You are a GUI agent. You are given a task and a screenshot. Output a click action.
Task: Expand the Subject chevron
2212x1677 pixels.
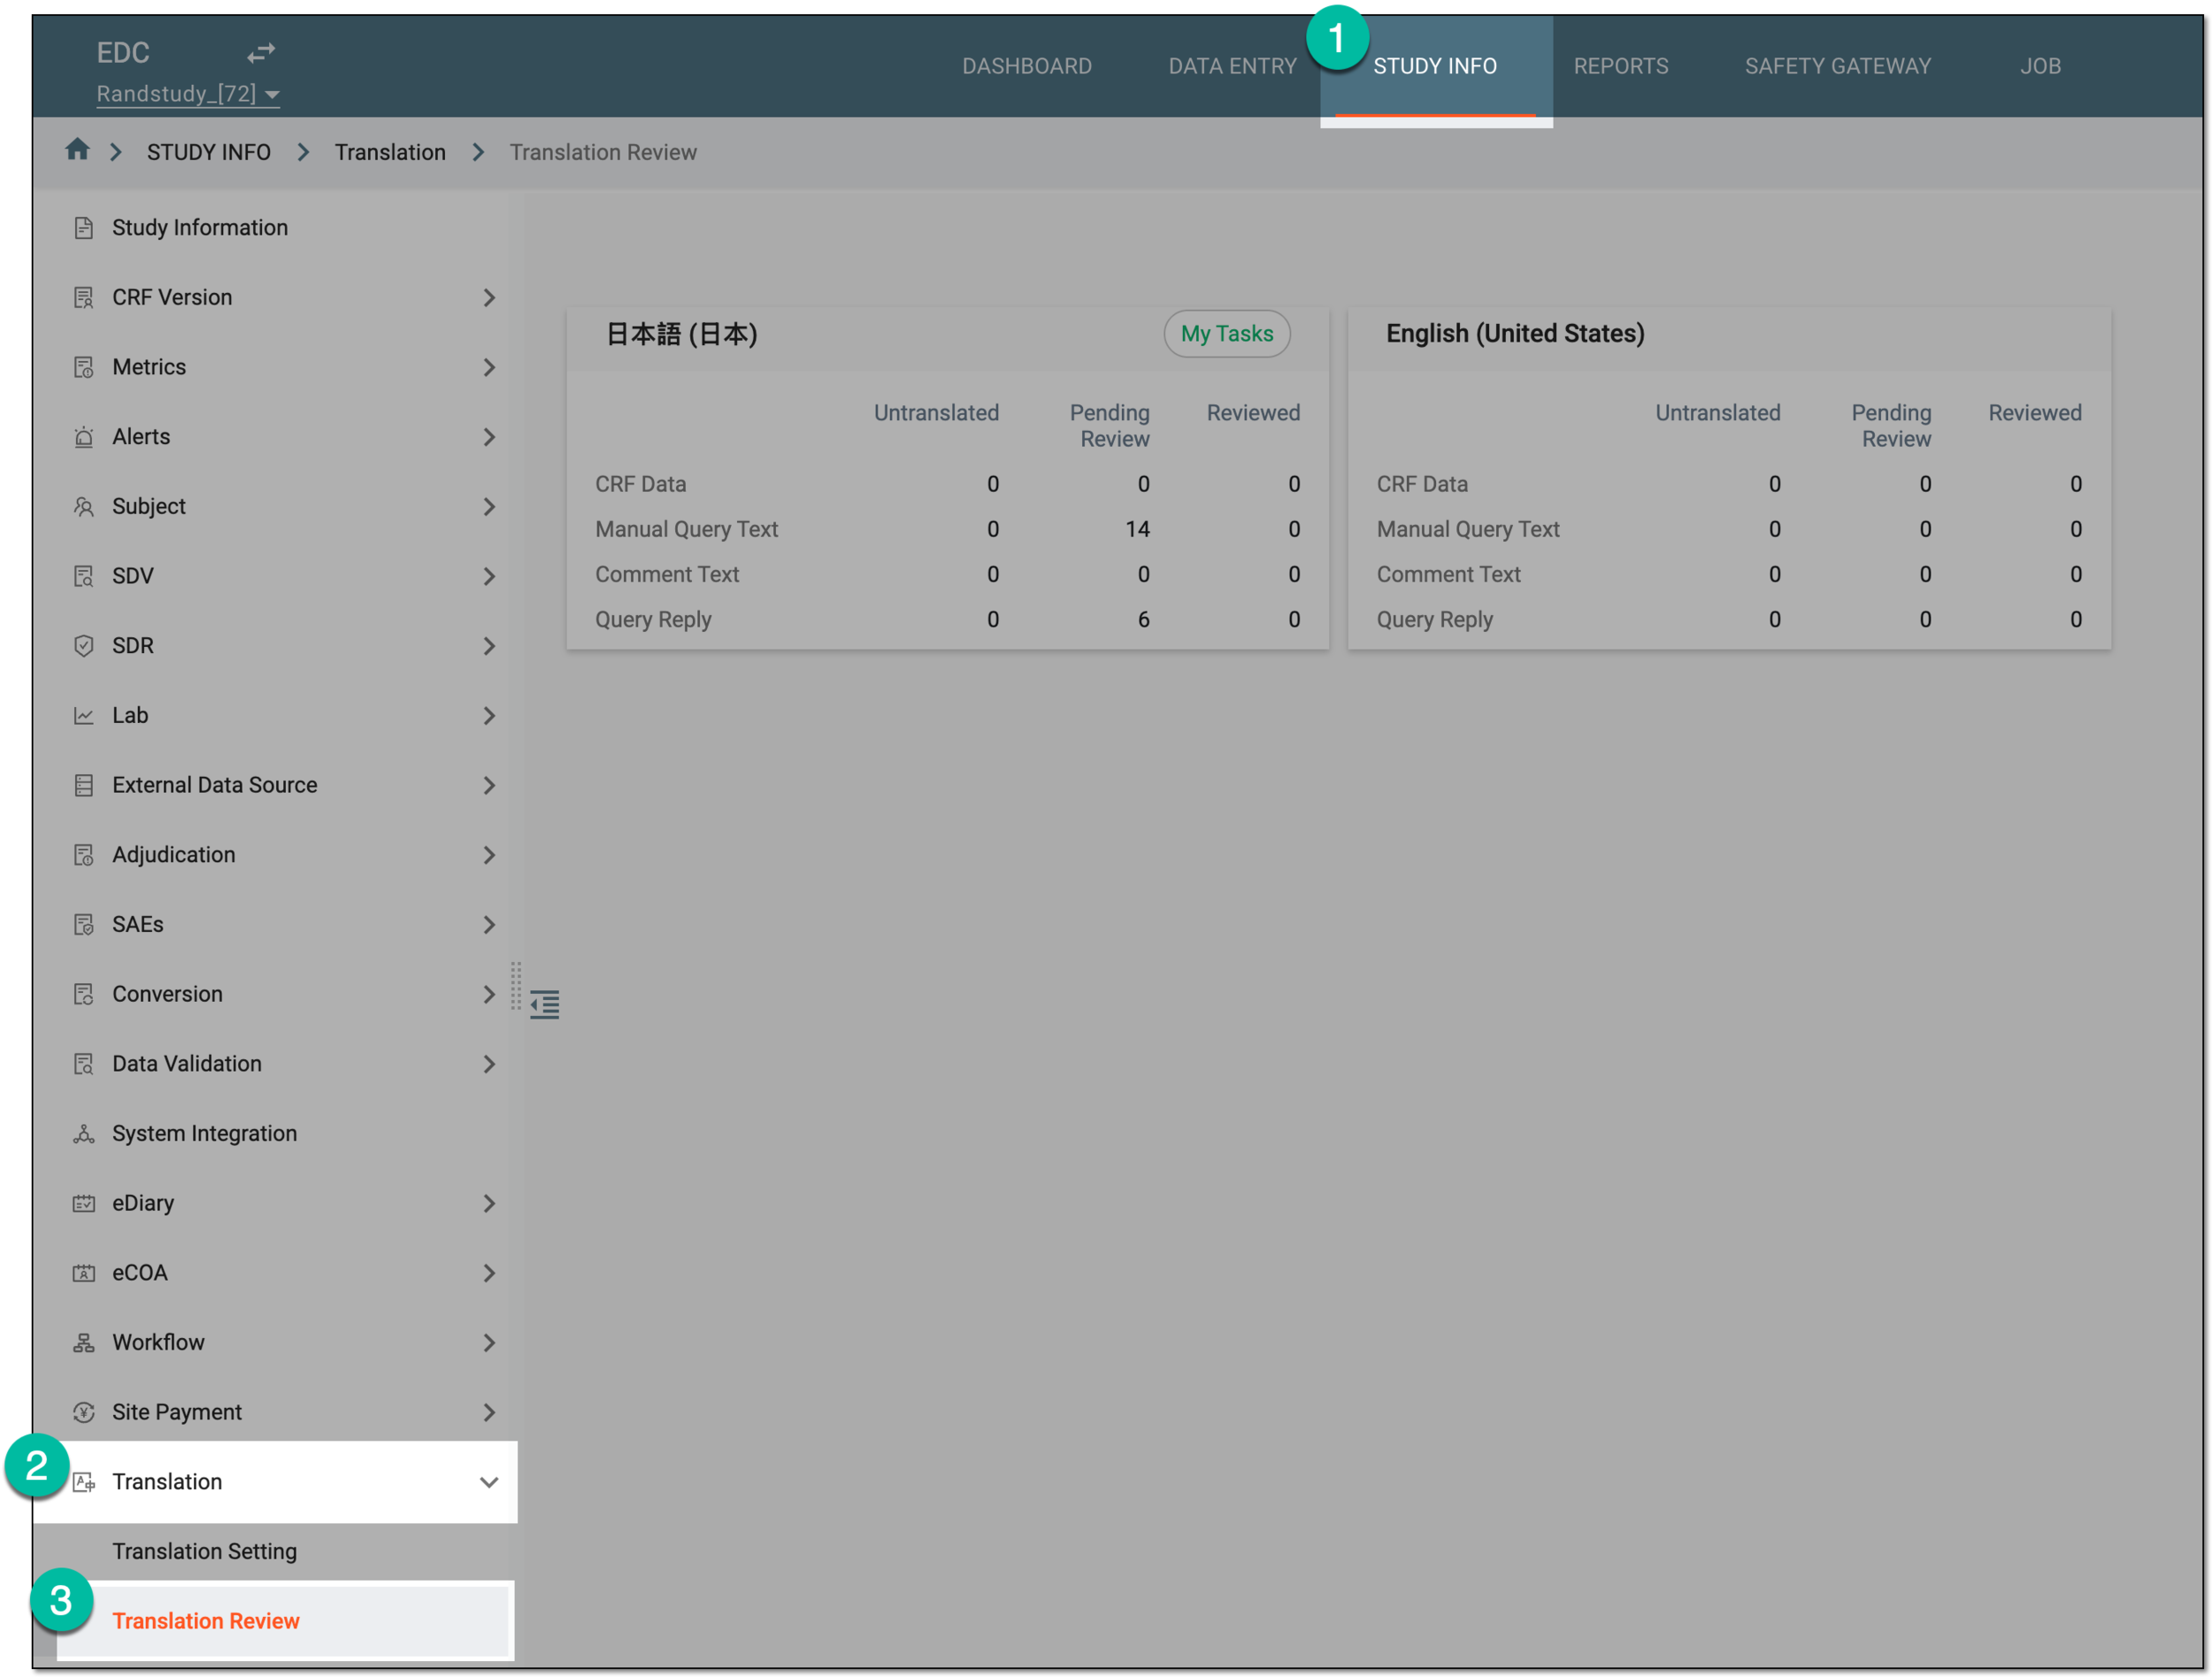point(489,507)
